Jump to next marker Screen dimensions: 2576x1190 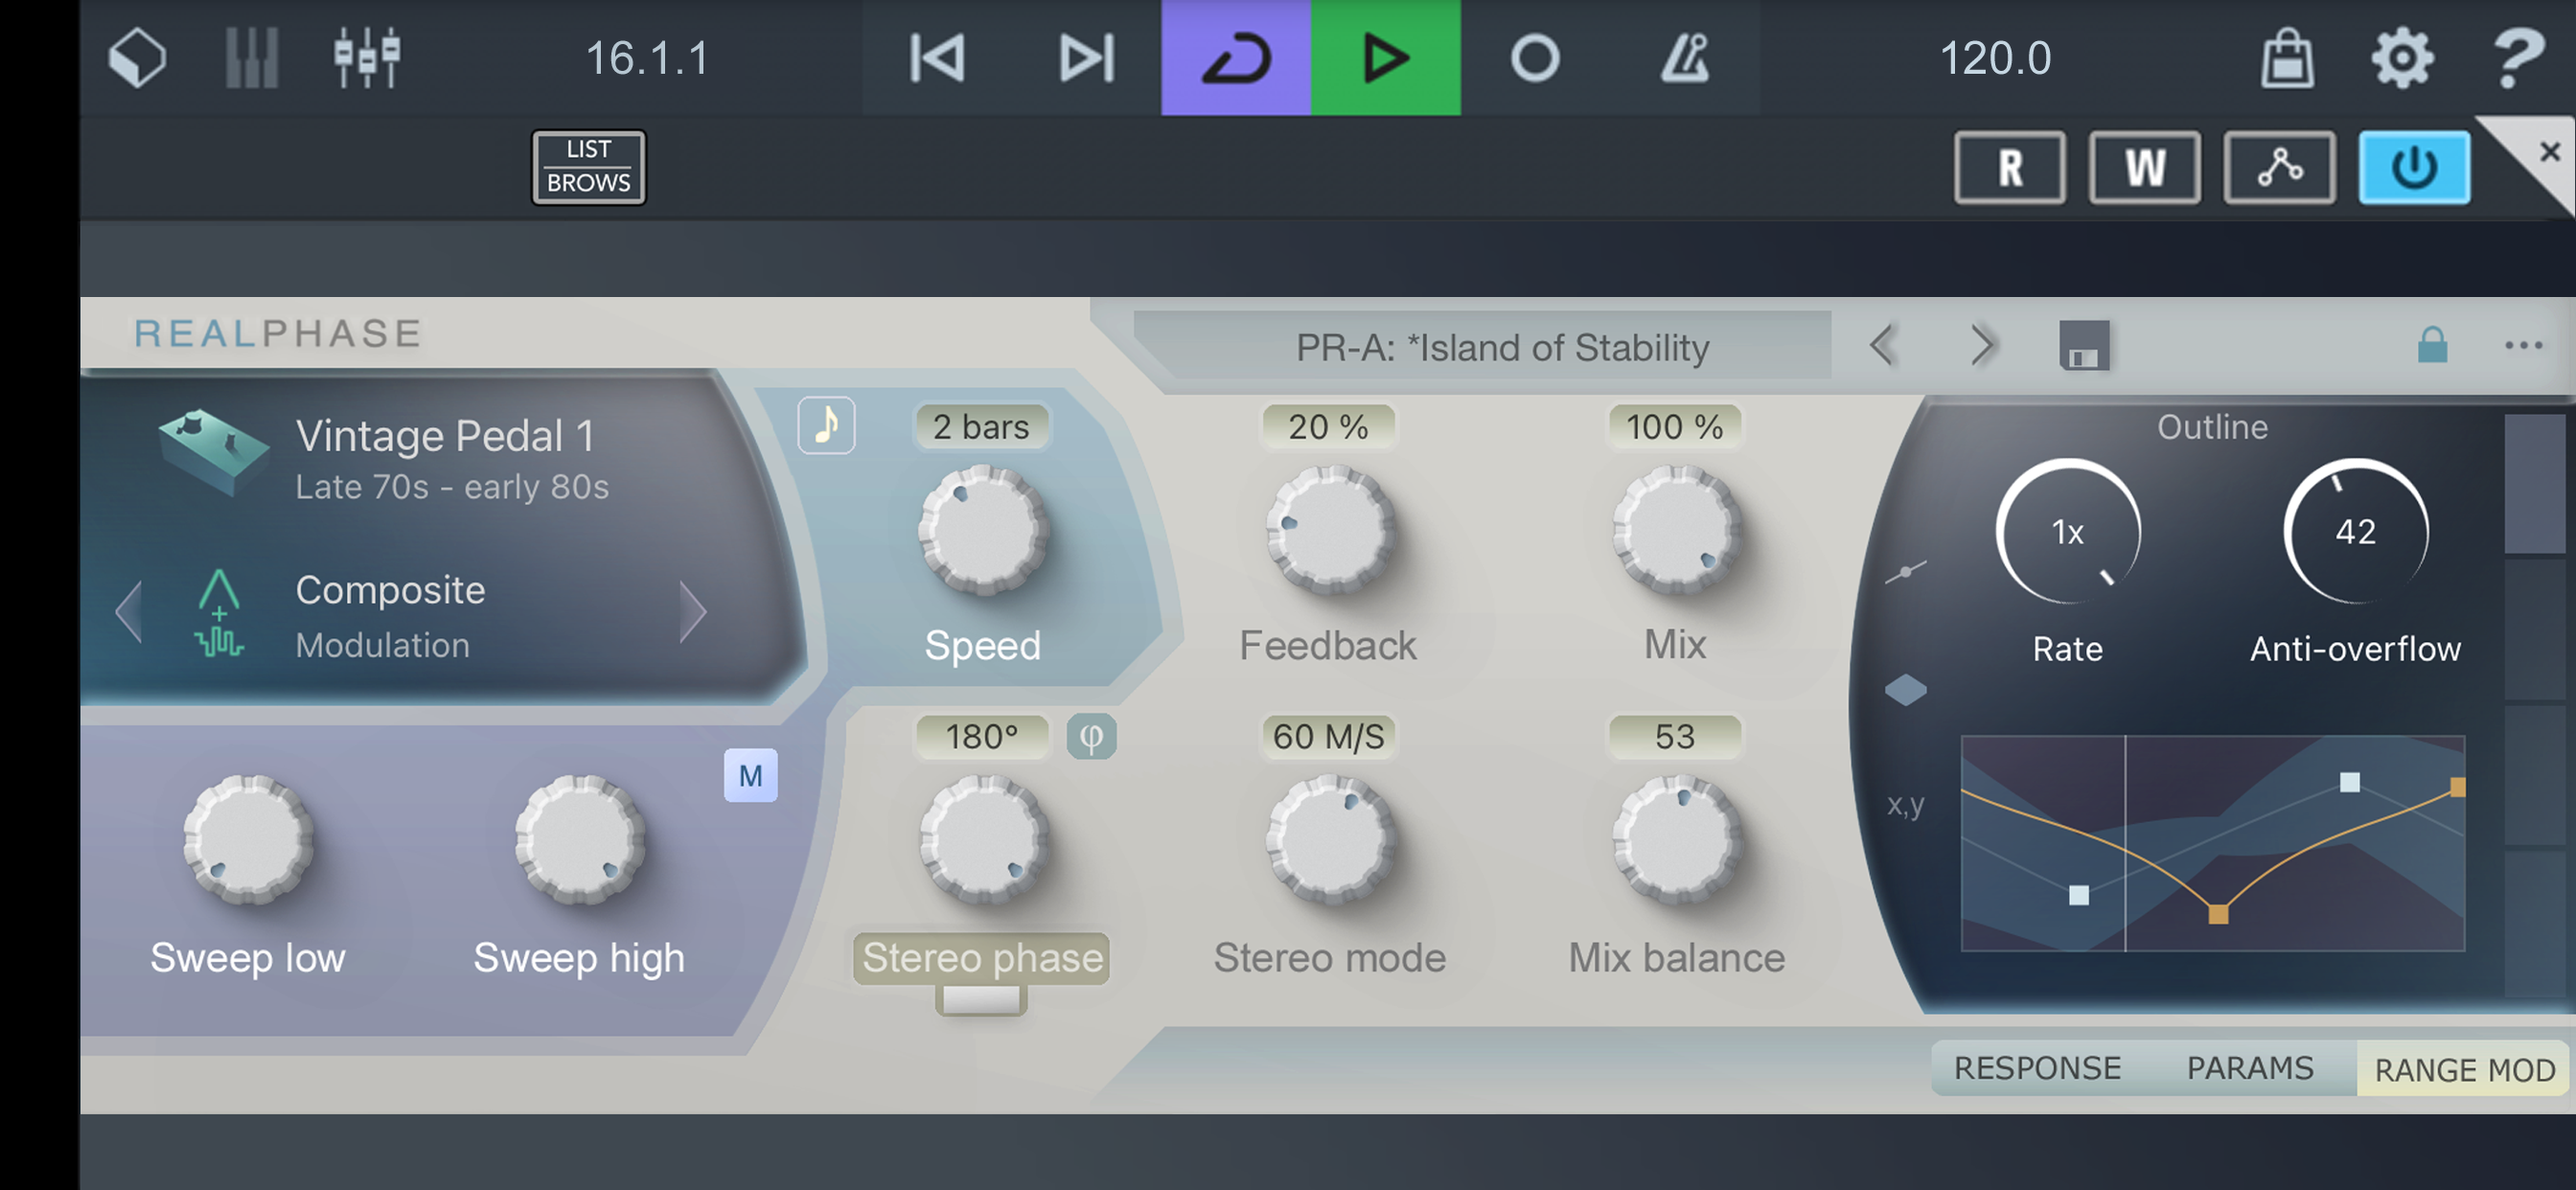(x=1086, y=58)
